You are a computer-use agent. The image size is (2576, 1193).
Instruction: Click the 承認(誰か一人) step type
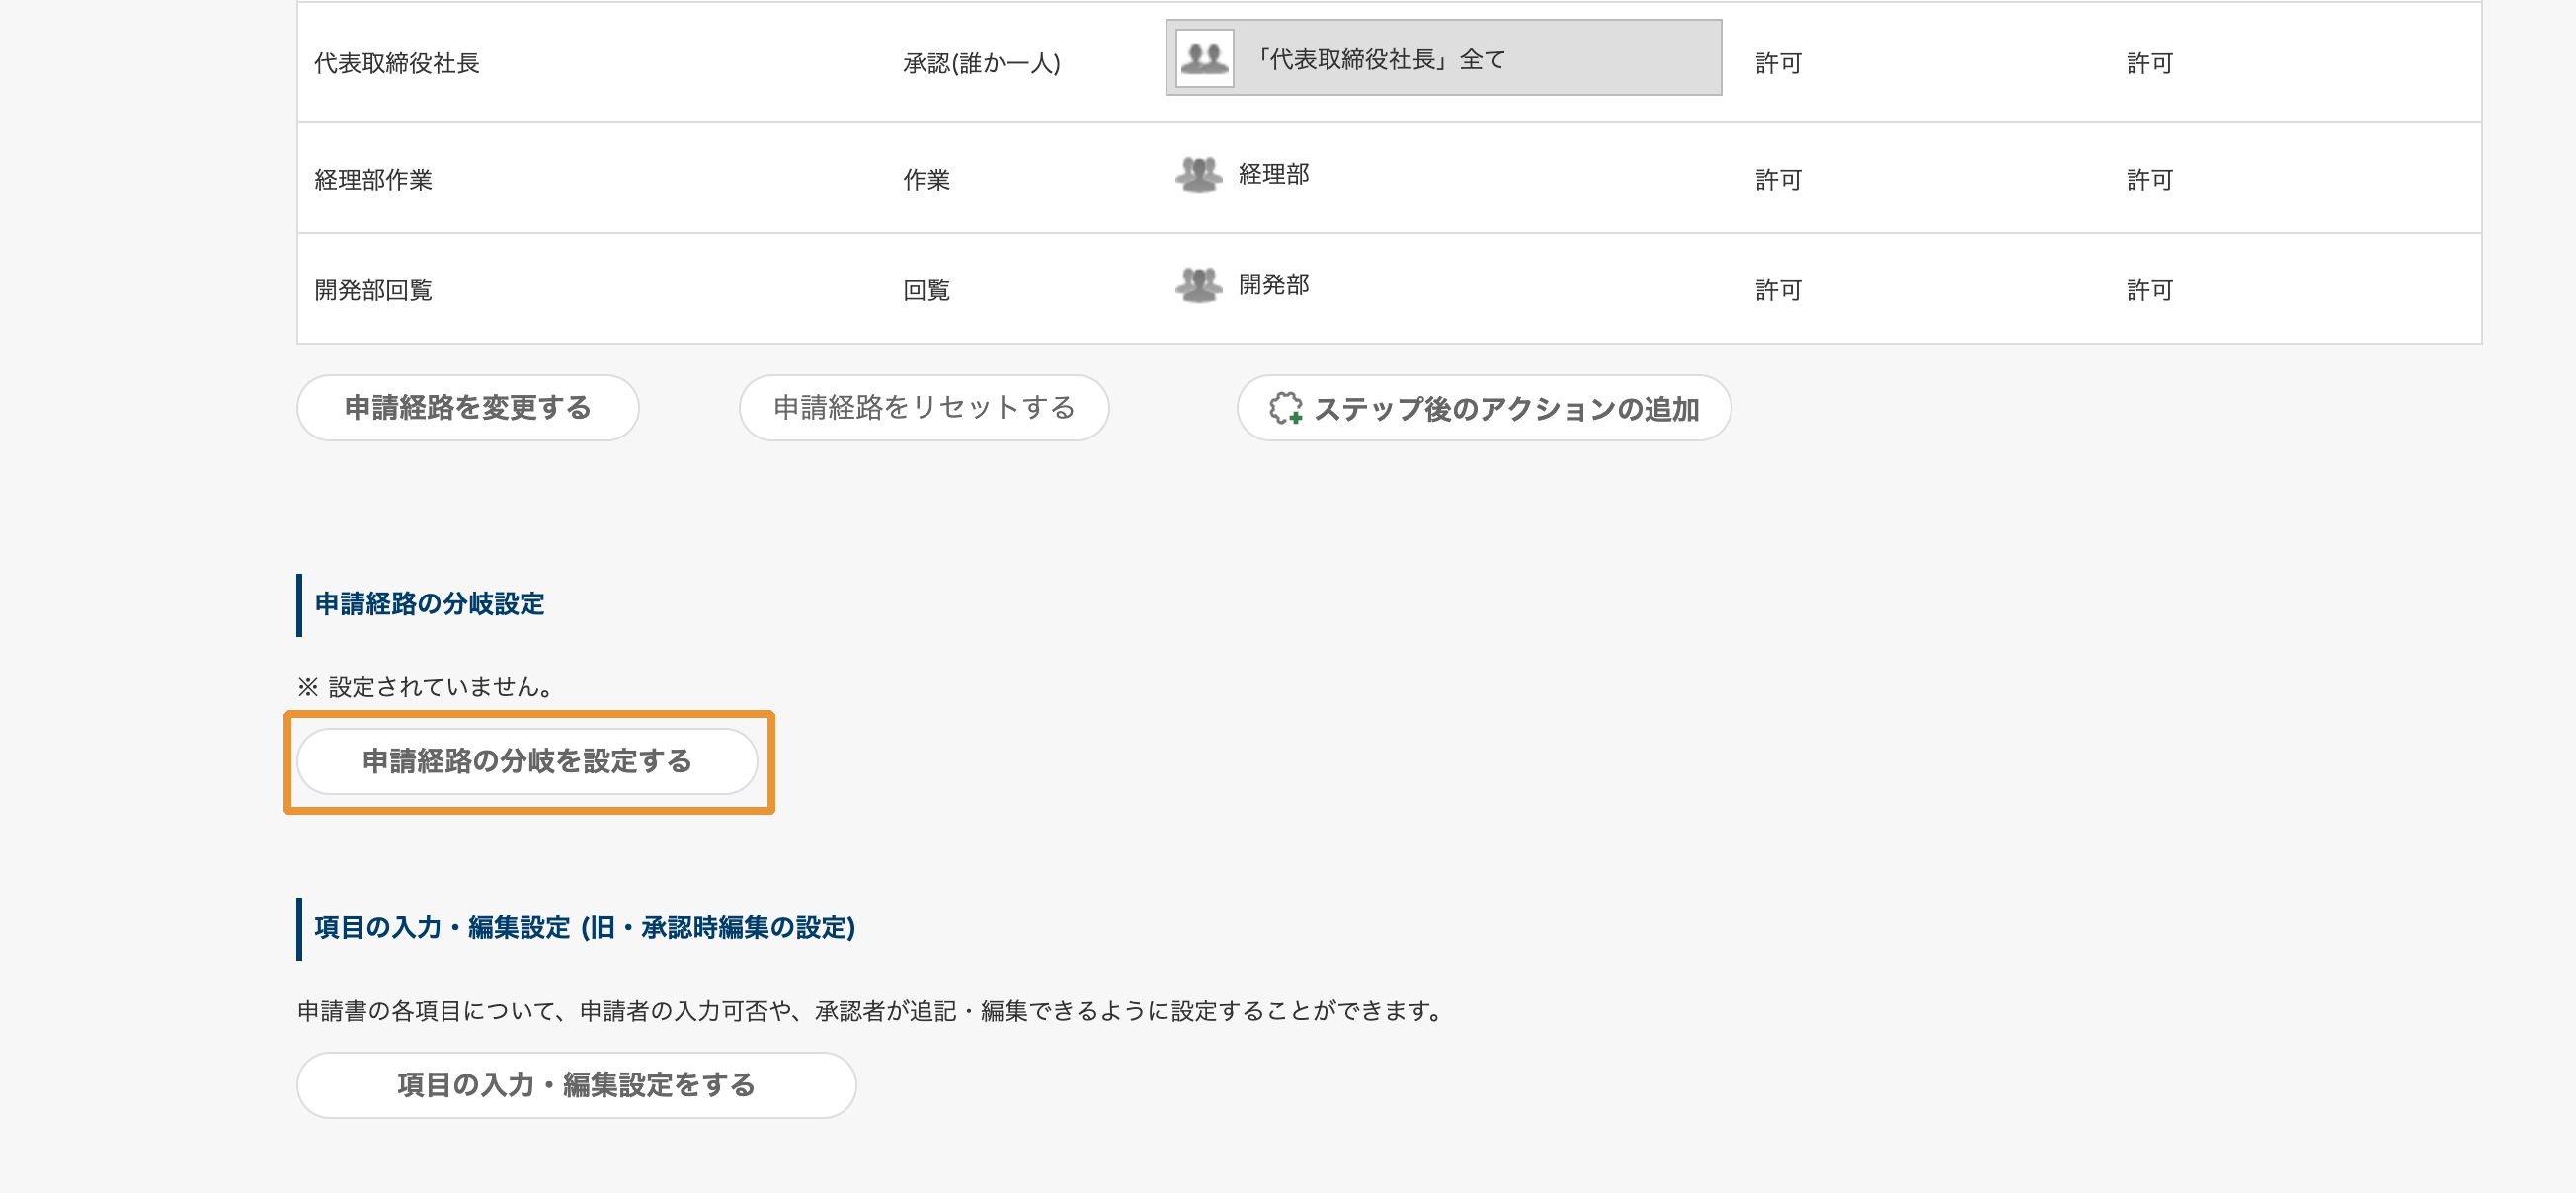[x=981, y=63]
